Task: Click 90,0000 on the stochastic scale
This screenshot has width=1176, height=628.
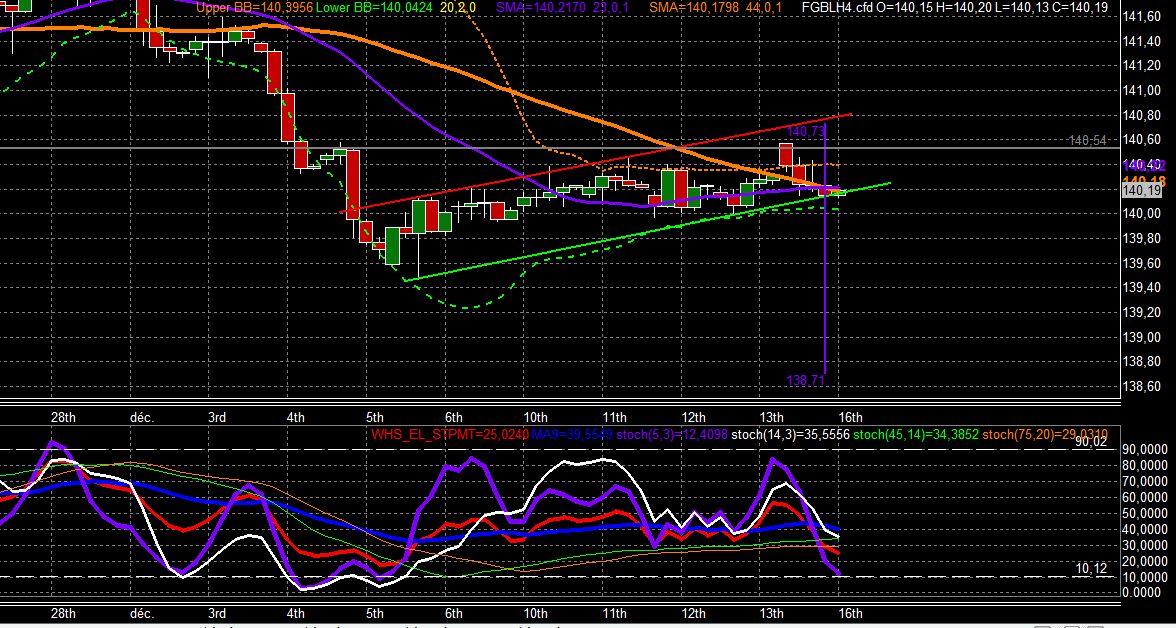Action: click(x=1146, y=449)
